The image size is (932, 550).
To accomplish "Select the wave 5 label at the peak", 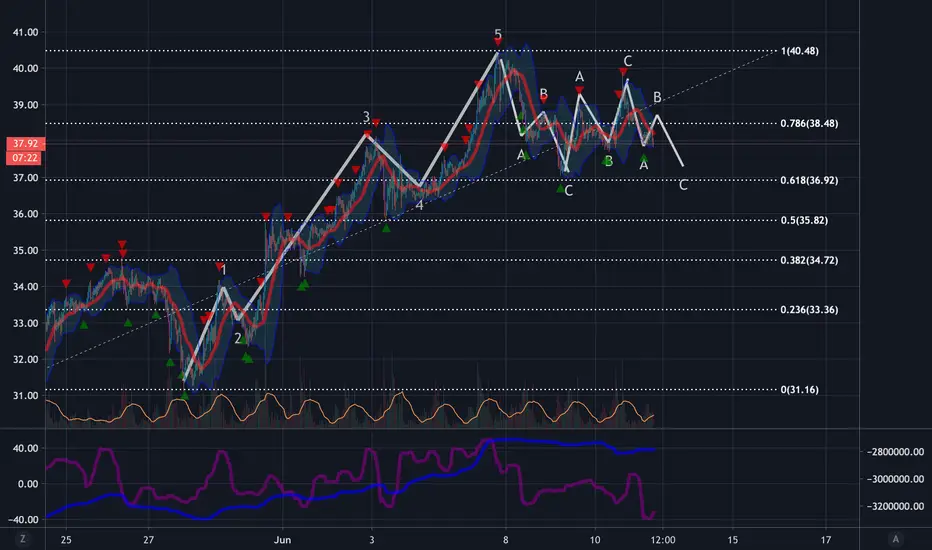I will [x=498, y=34].
